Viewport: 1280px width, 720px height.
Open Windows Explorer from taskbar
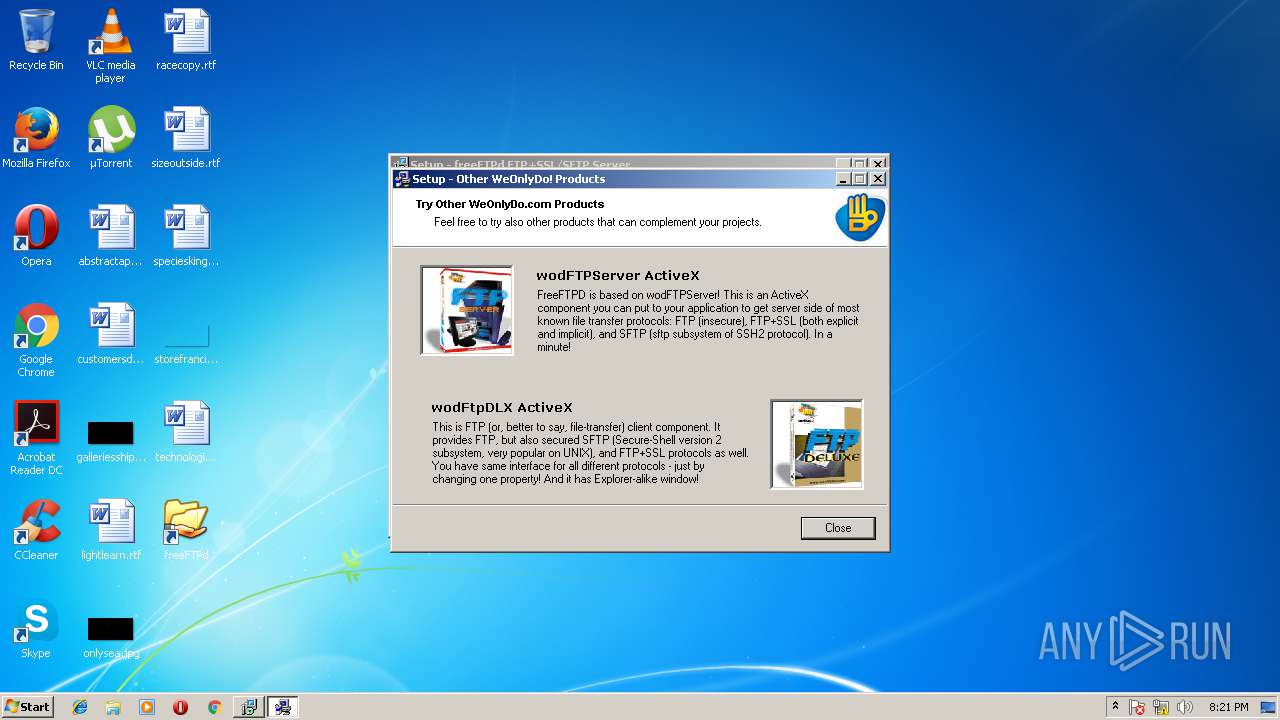[113, 707]
